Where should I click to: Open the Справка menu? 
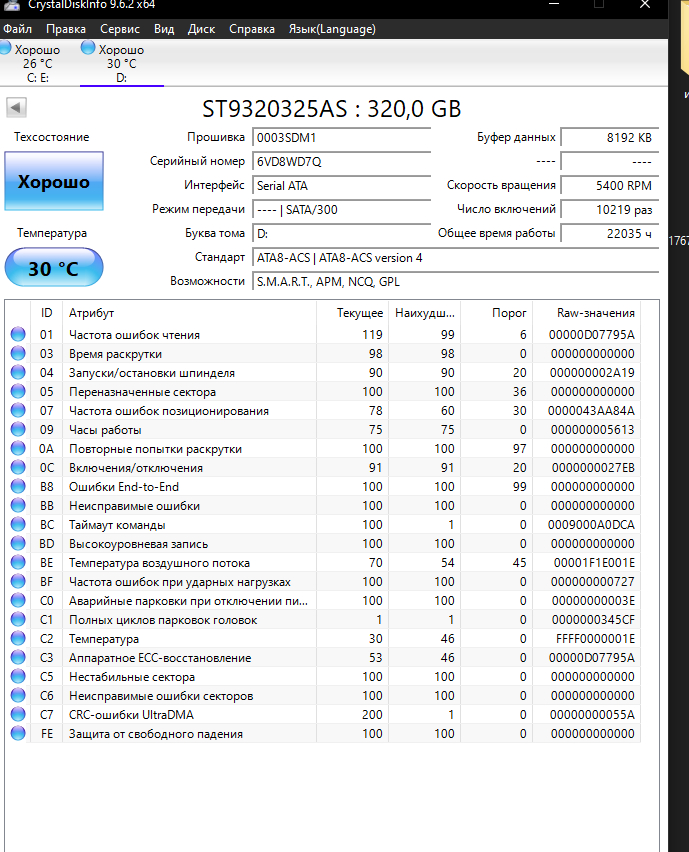pyautogui.click(x=252, y=29)
